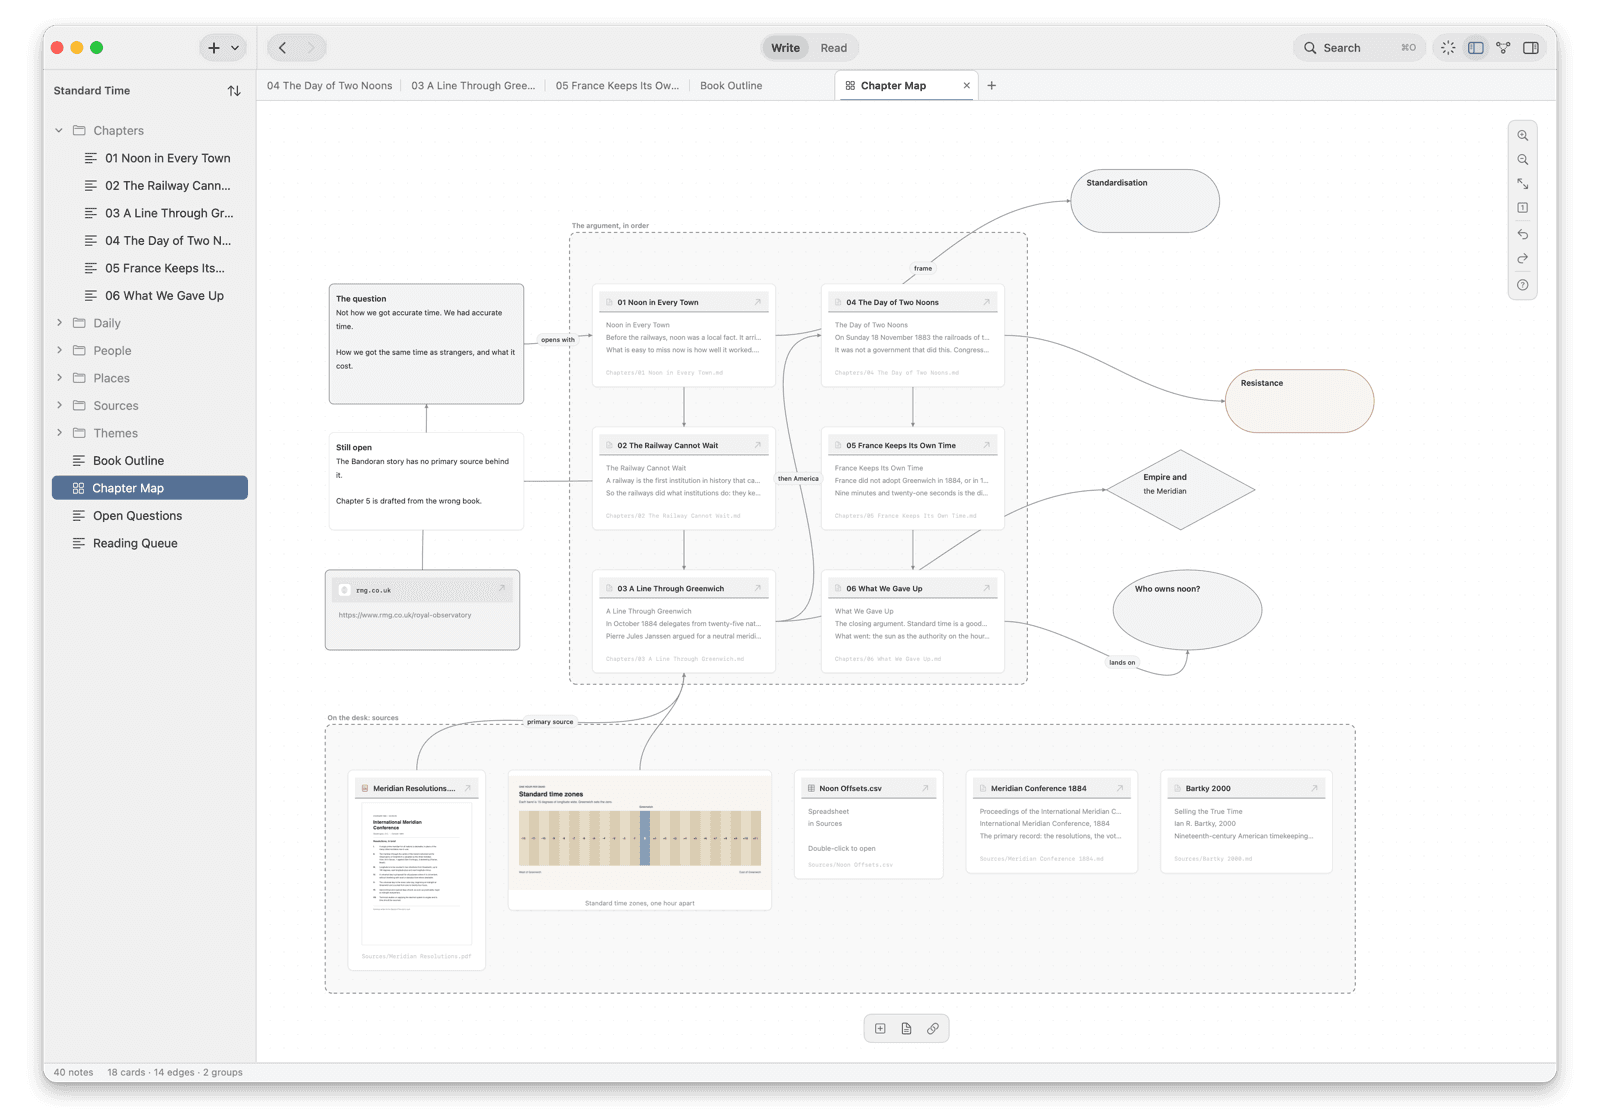Select the Standard time zones image card
Image resolution: width=1600 pixels, height=1118 pixels.
point(640,840)
